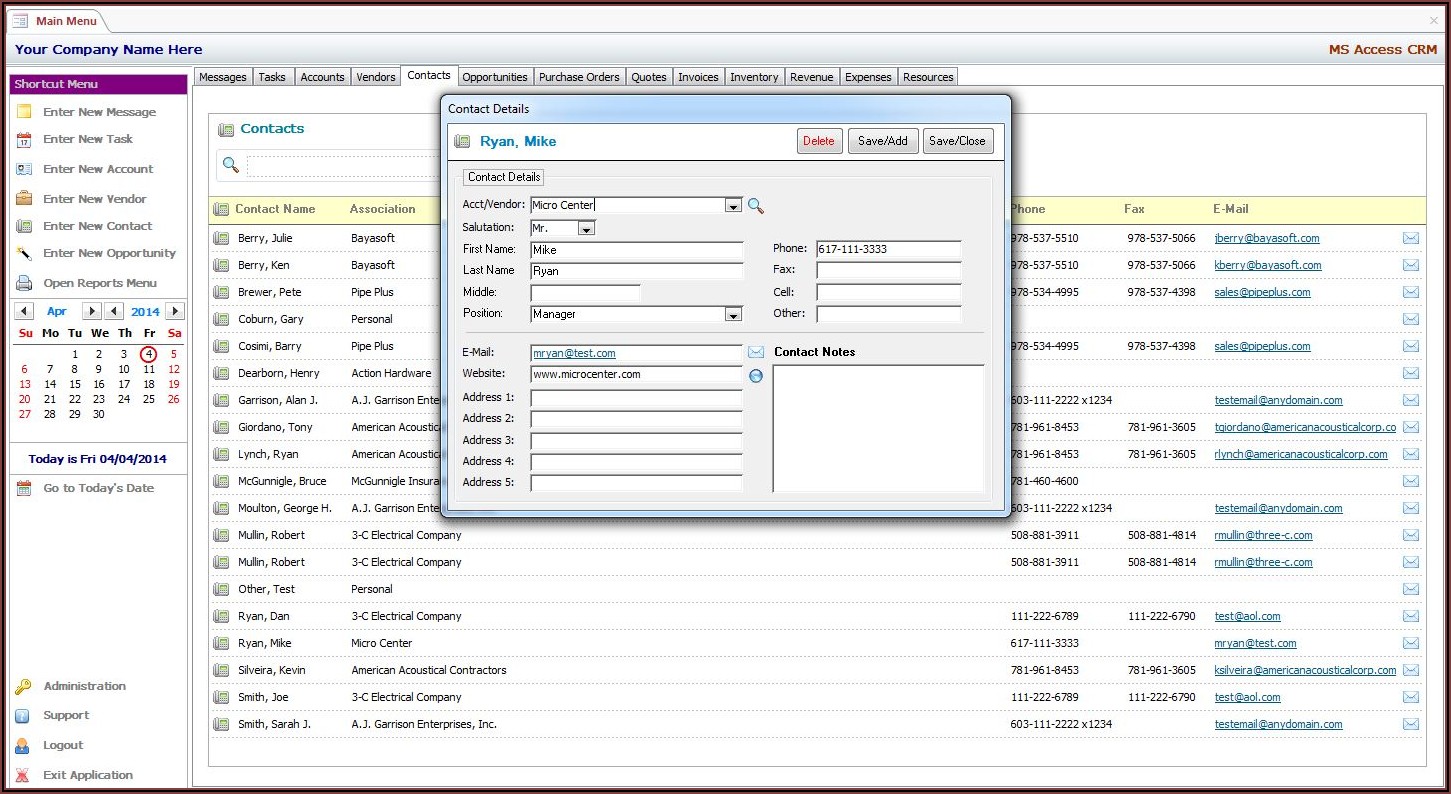Image resolution: width=1451 pixels, height=794 pixels.
Task: Click the Exit Application icon
Action: point(23,775)
